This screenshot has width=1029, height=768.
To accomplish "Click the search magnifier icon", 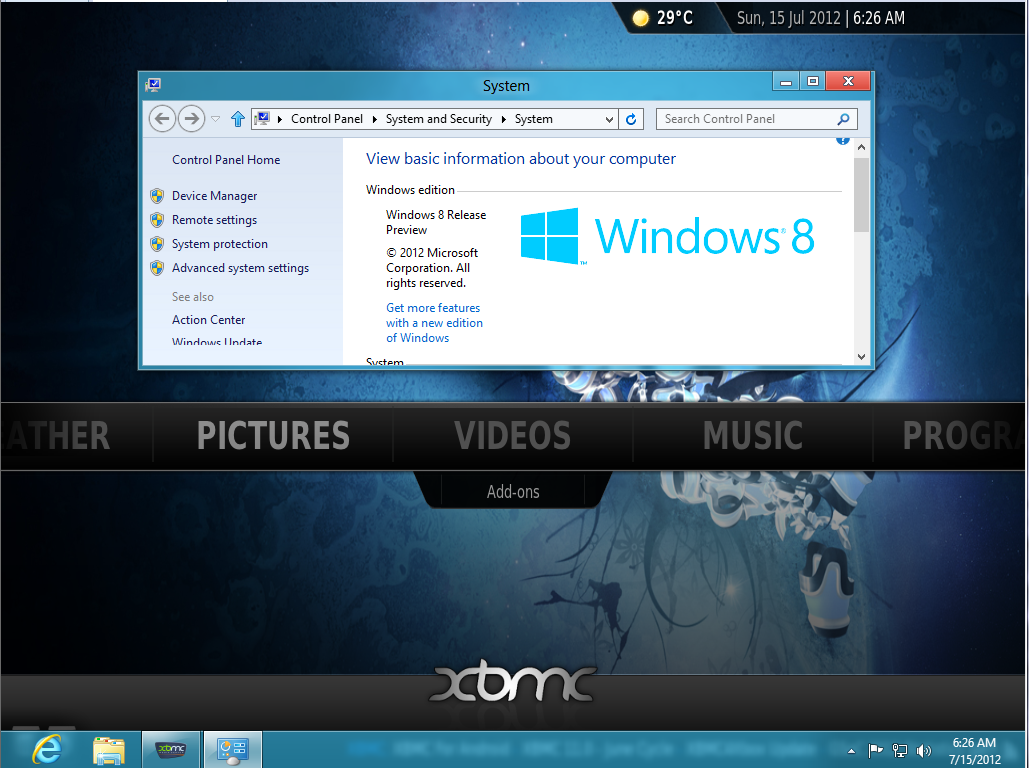I will 844,119.
